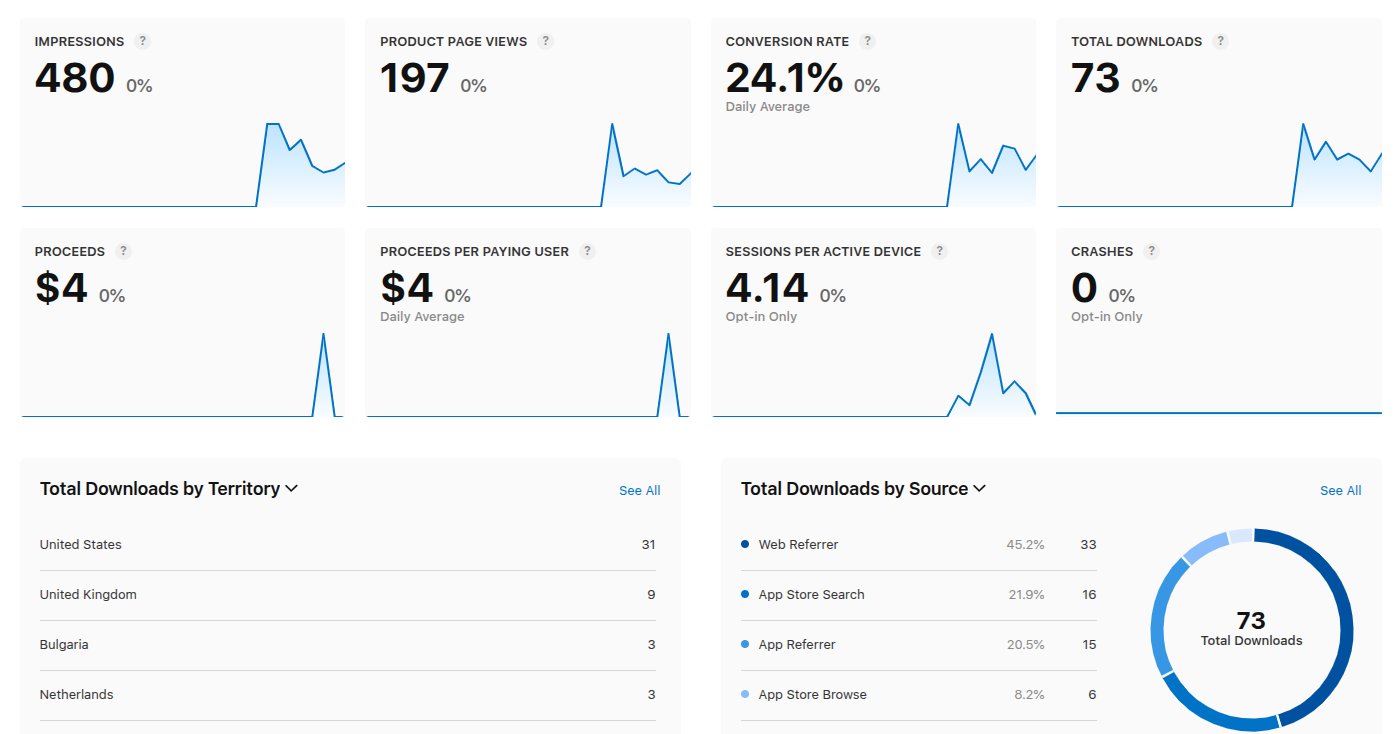Image resolution: width=1396 pixels, height=734 pixels.
Task: Open Sessions Per Active Device chart
Action: pos(874,374)
